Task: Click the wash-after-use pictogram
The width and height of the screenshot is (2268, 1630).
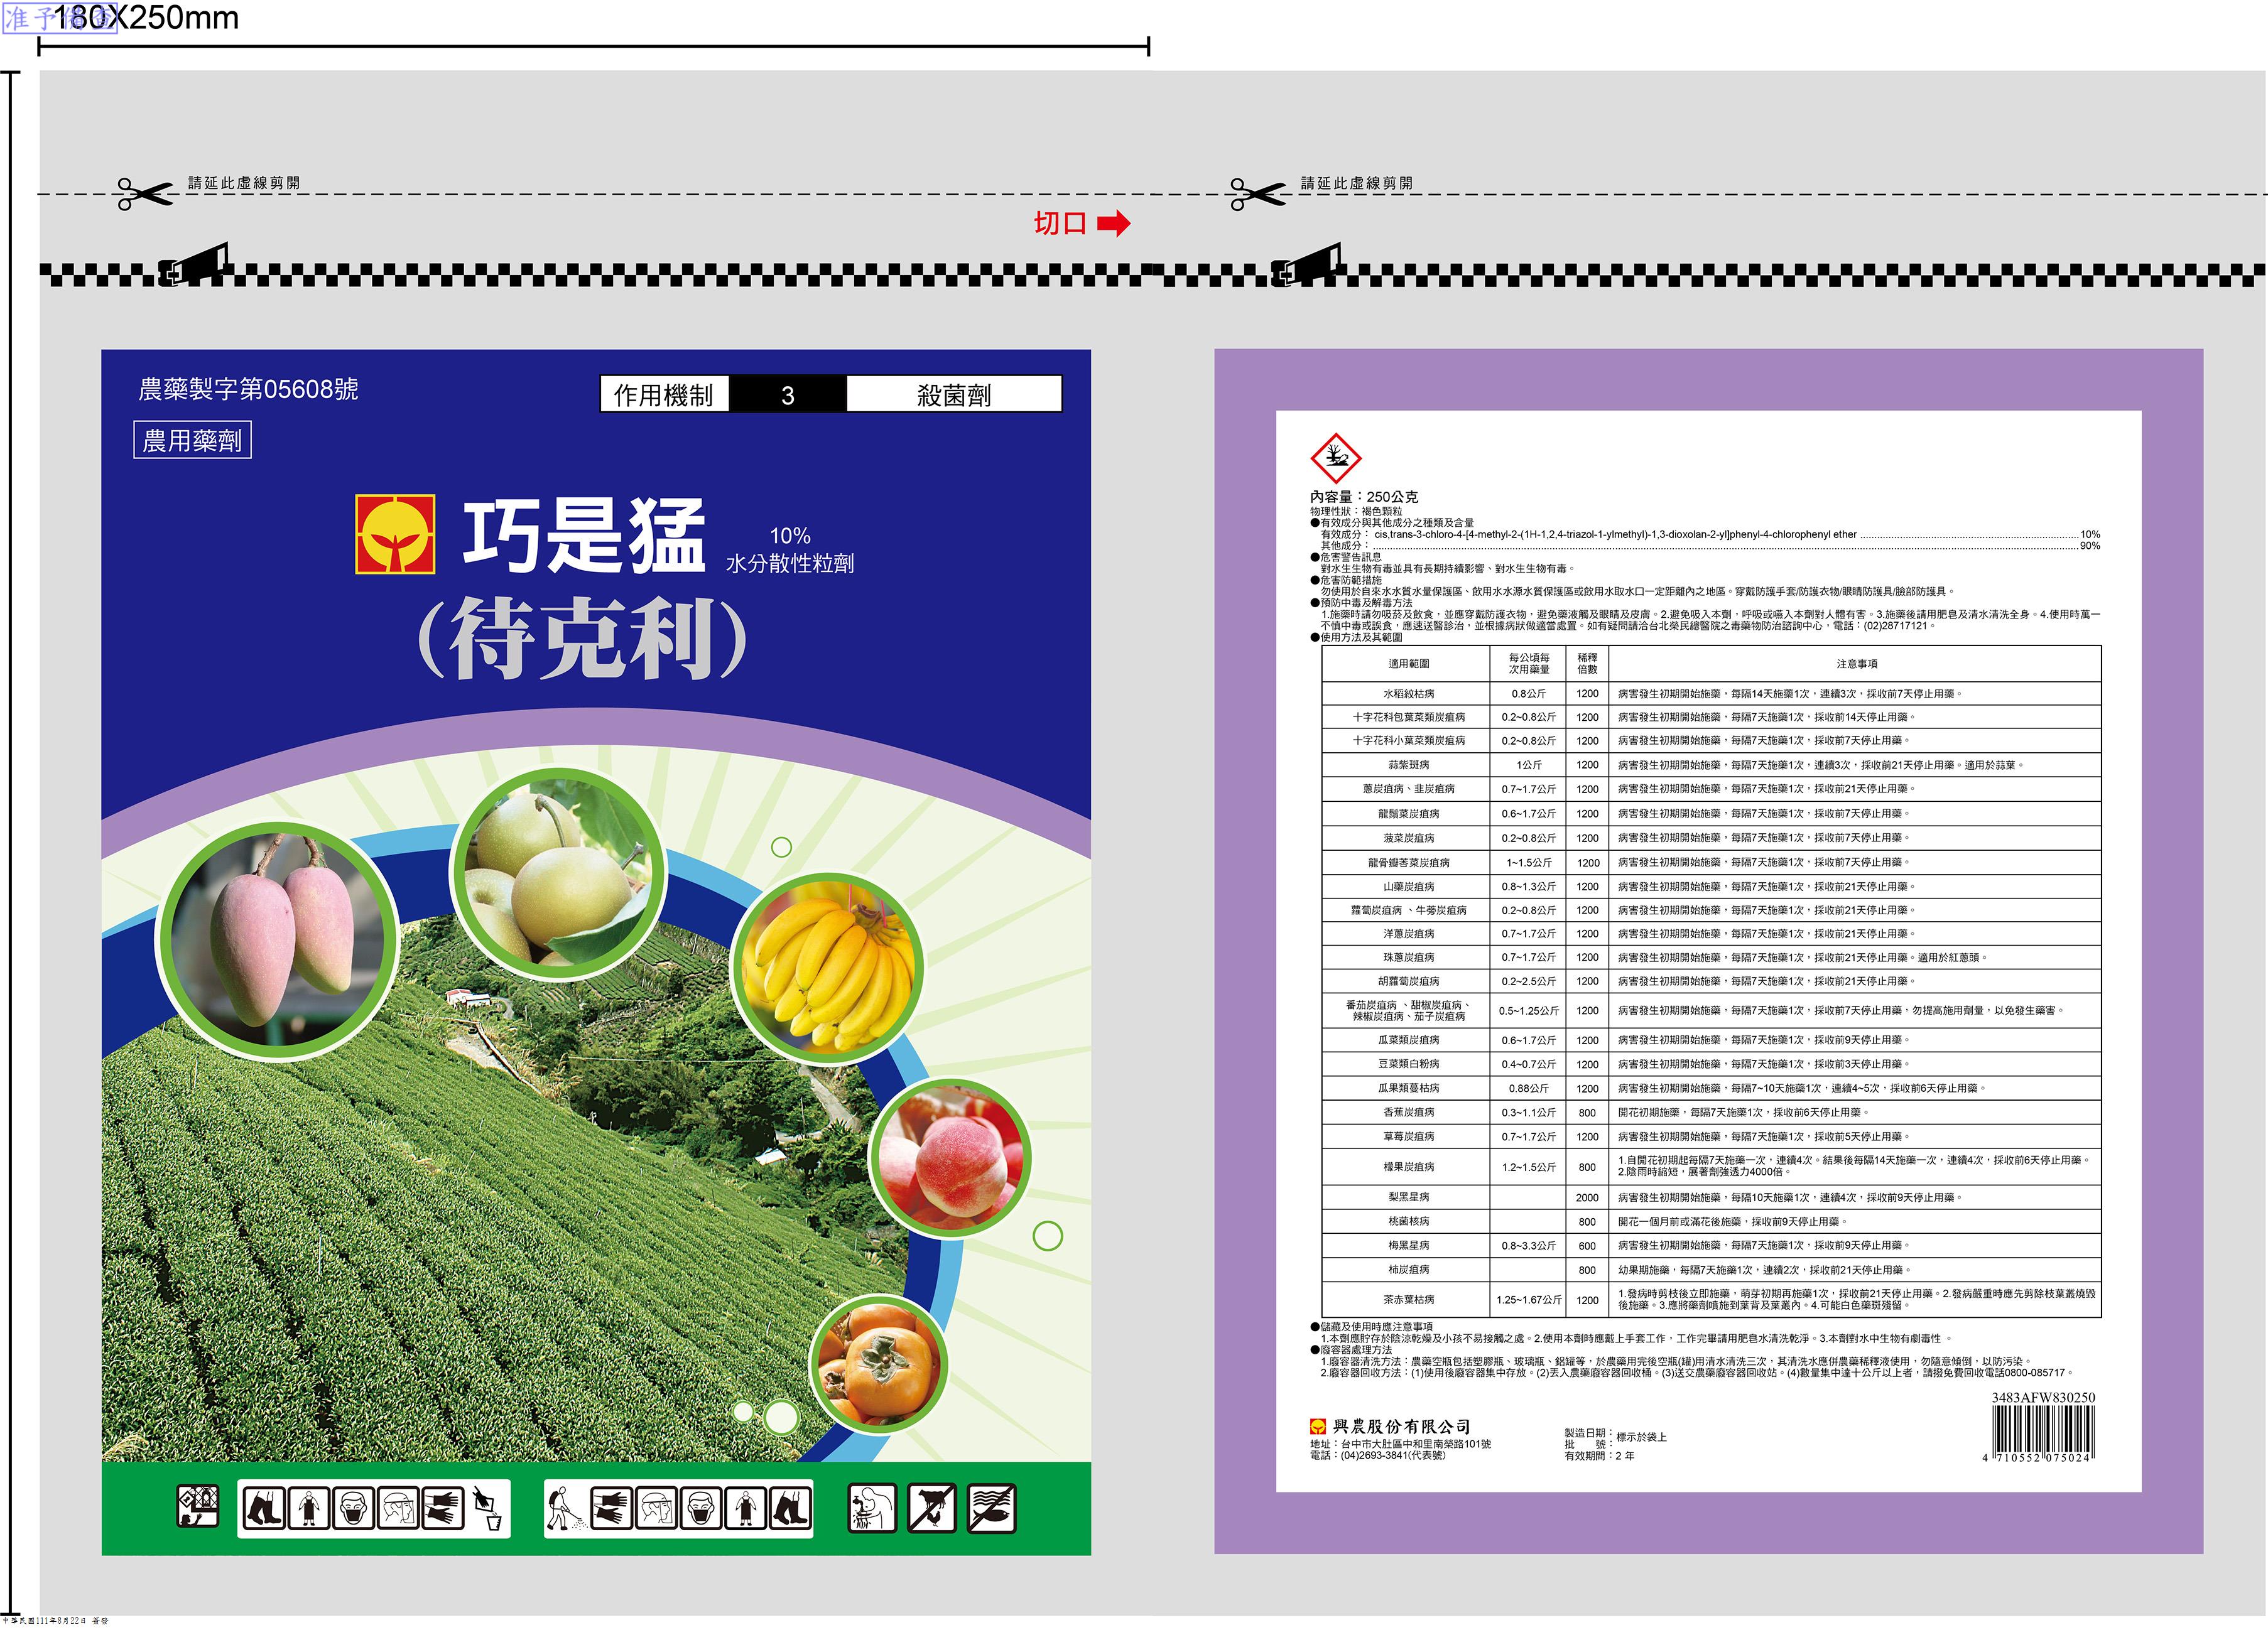Action: pyautogui.click(x=873, y=1508)
